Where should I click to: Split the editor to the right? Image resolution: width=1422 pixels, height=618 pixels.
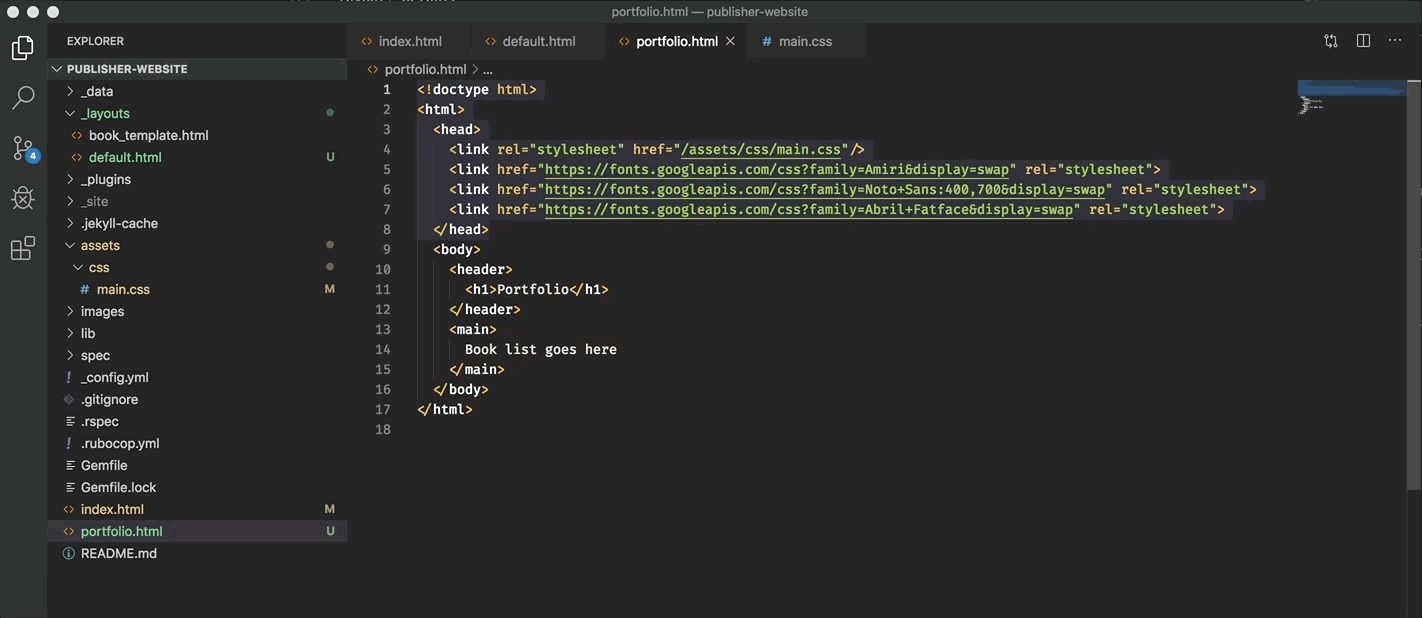pos(1363,41)
